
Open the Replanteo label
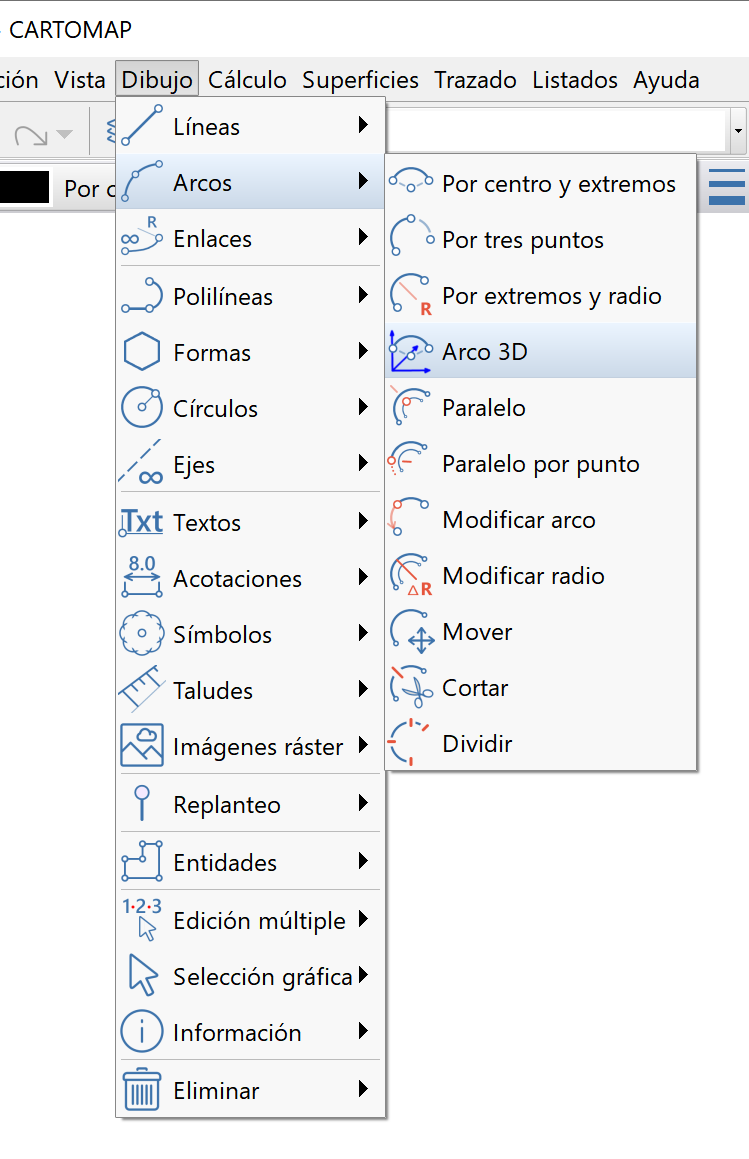(227, 804)
